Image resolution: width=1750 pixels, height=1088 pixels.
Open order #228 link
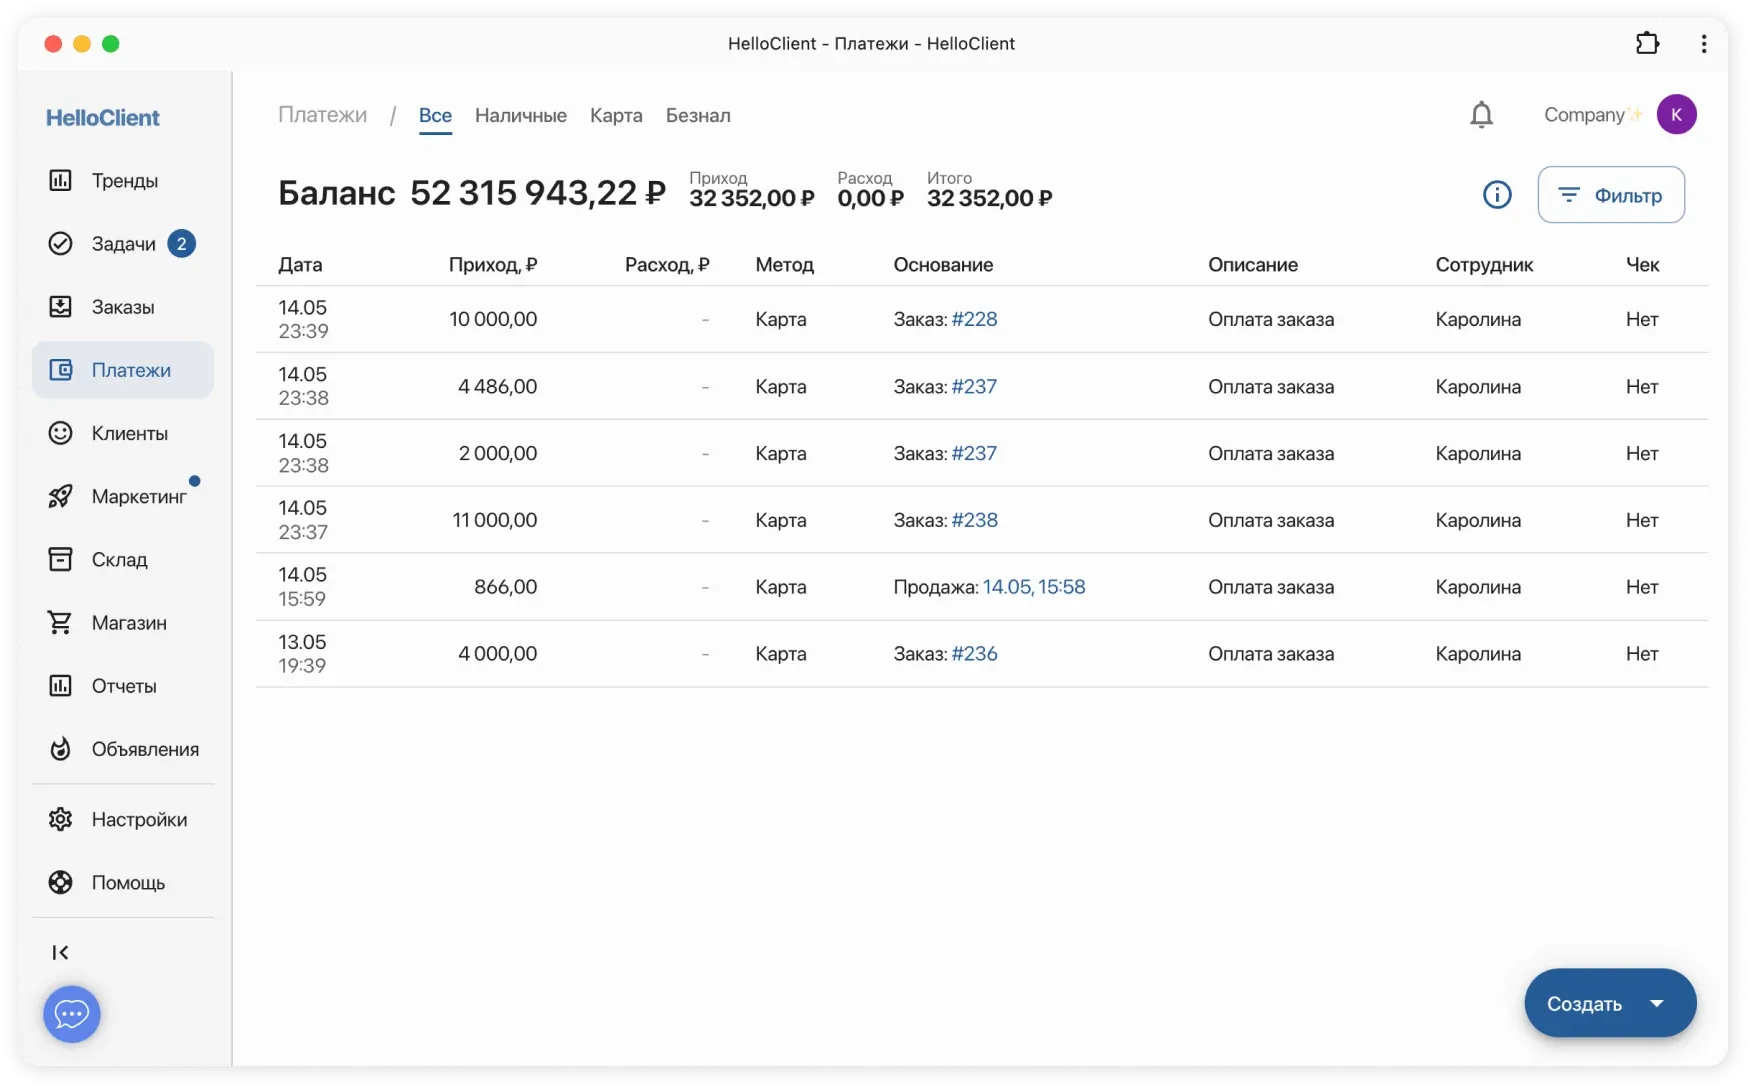(x=973, y=320)
